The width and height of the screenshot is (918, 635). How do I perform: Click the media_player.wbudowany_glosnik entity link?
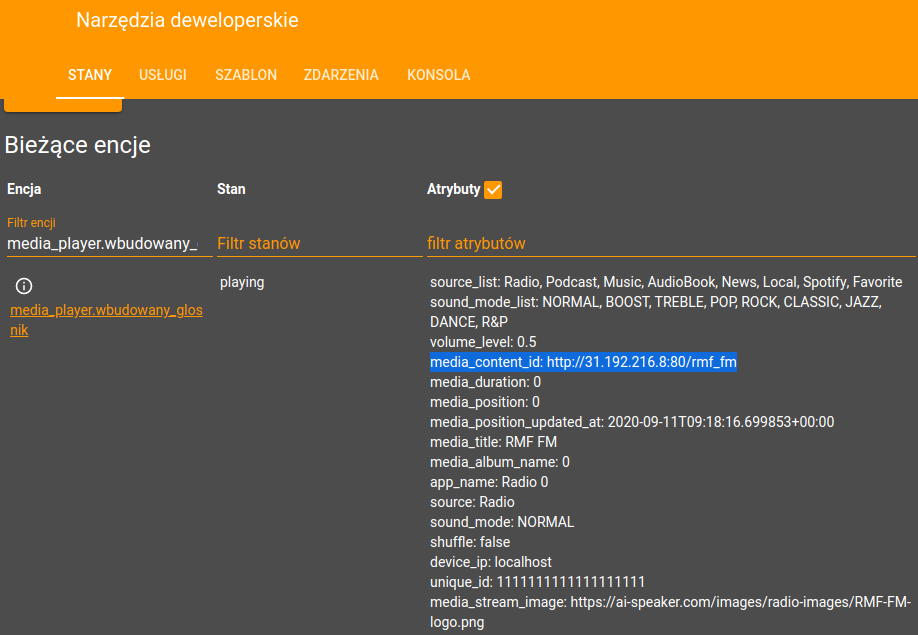pyautogui.click(x=107, y=320)
